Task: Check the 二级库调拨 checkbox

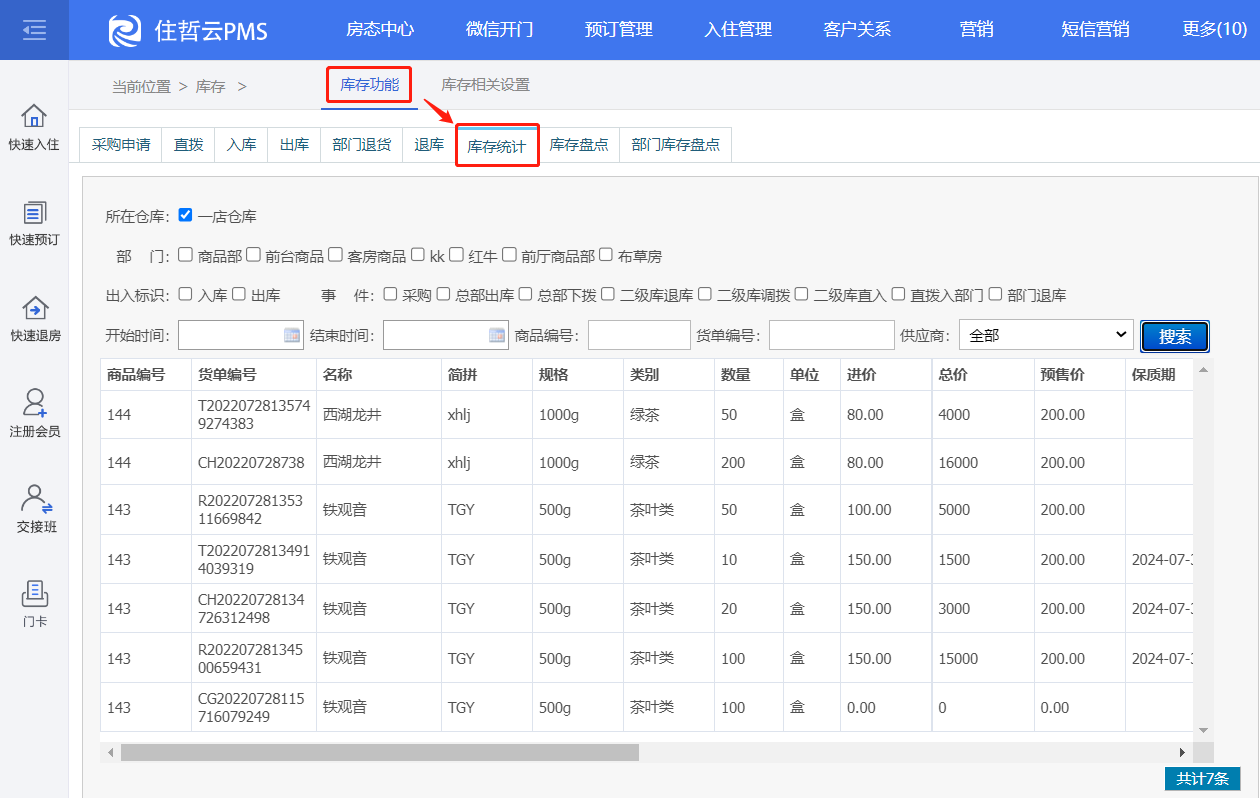Action: coord(704,294)
